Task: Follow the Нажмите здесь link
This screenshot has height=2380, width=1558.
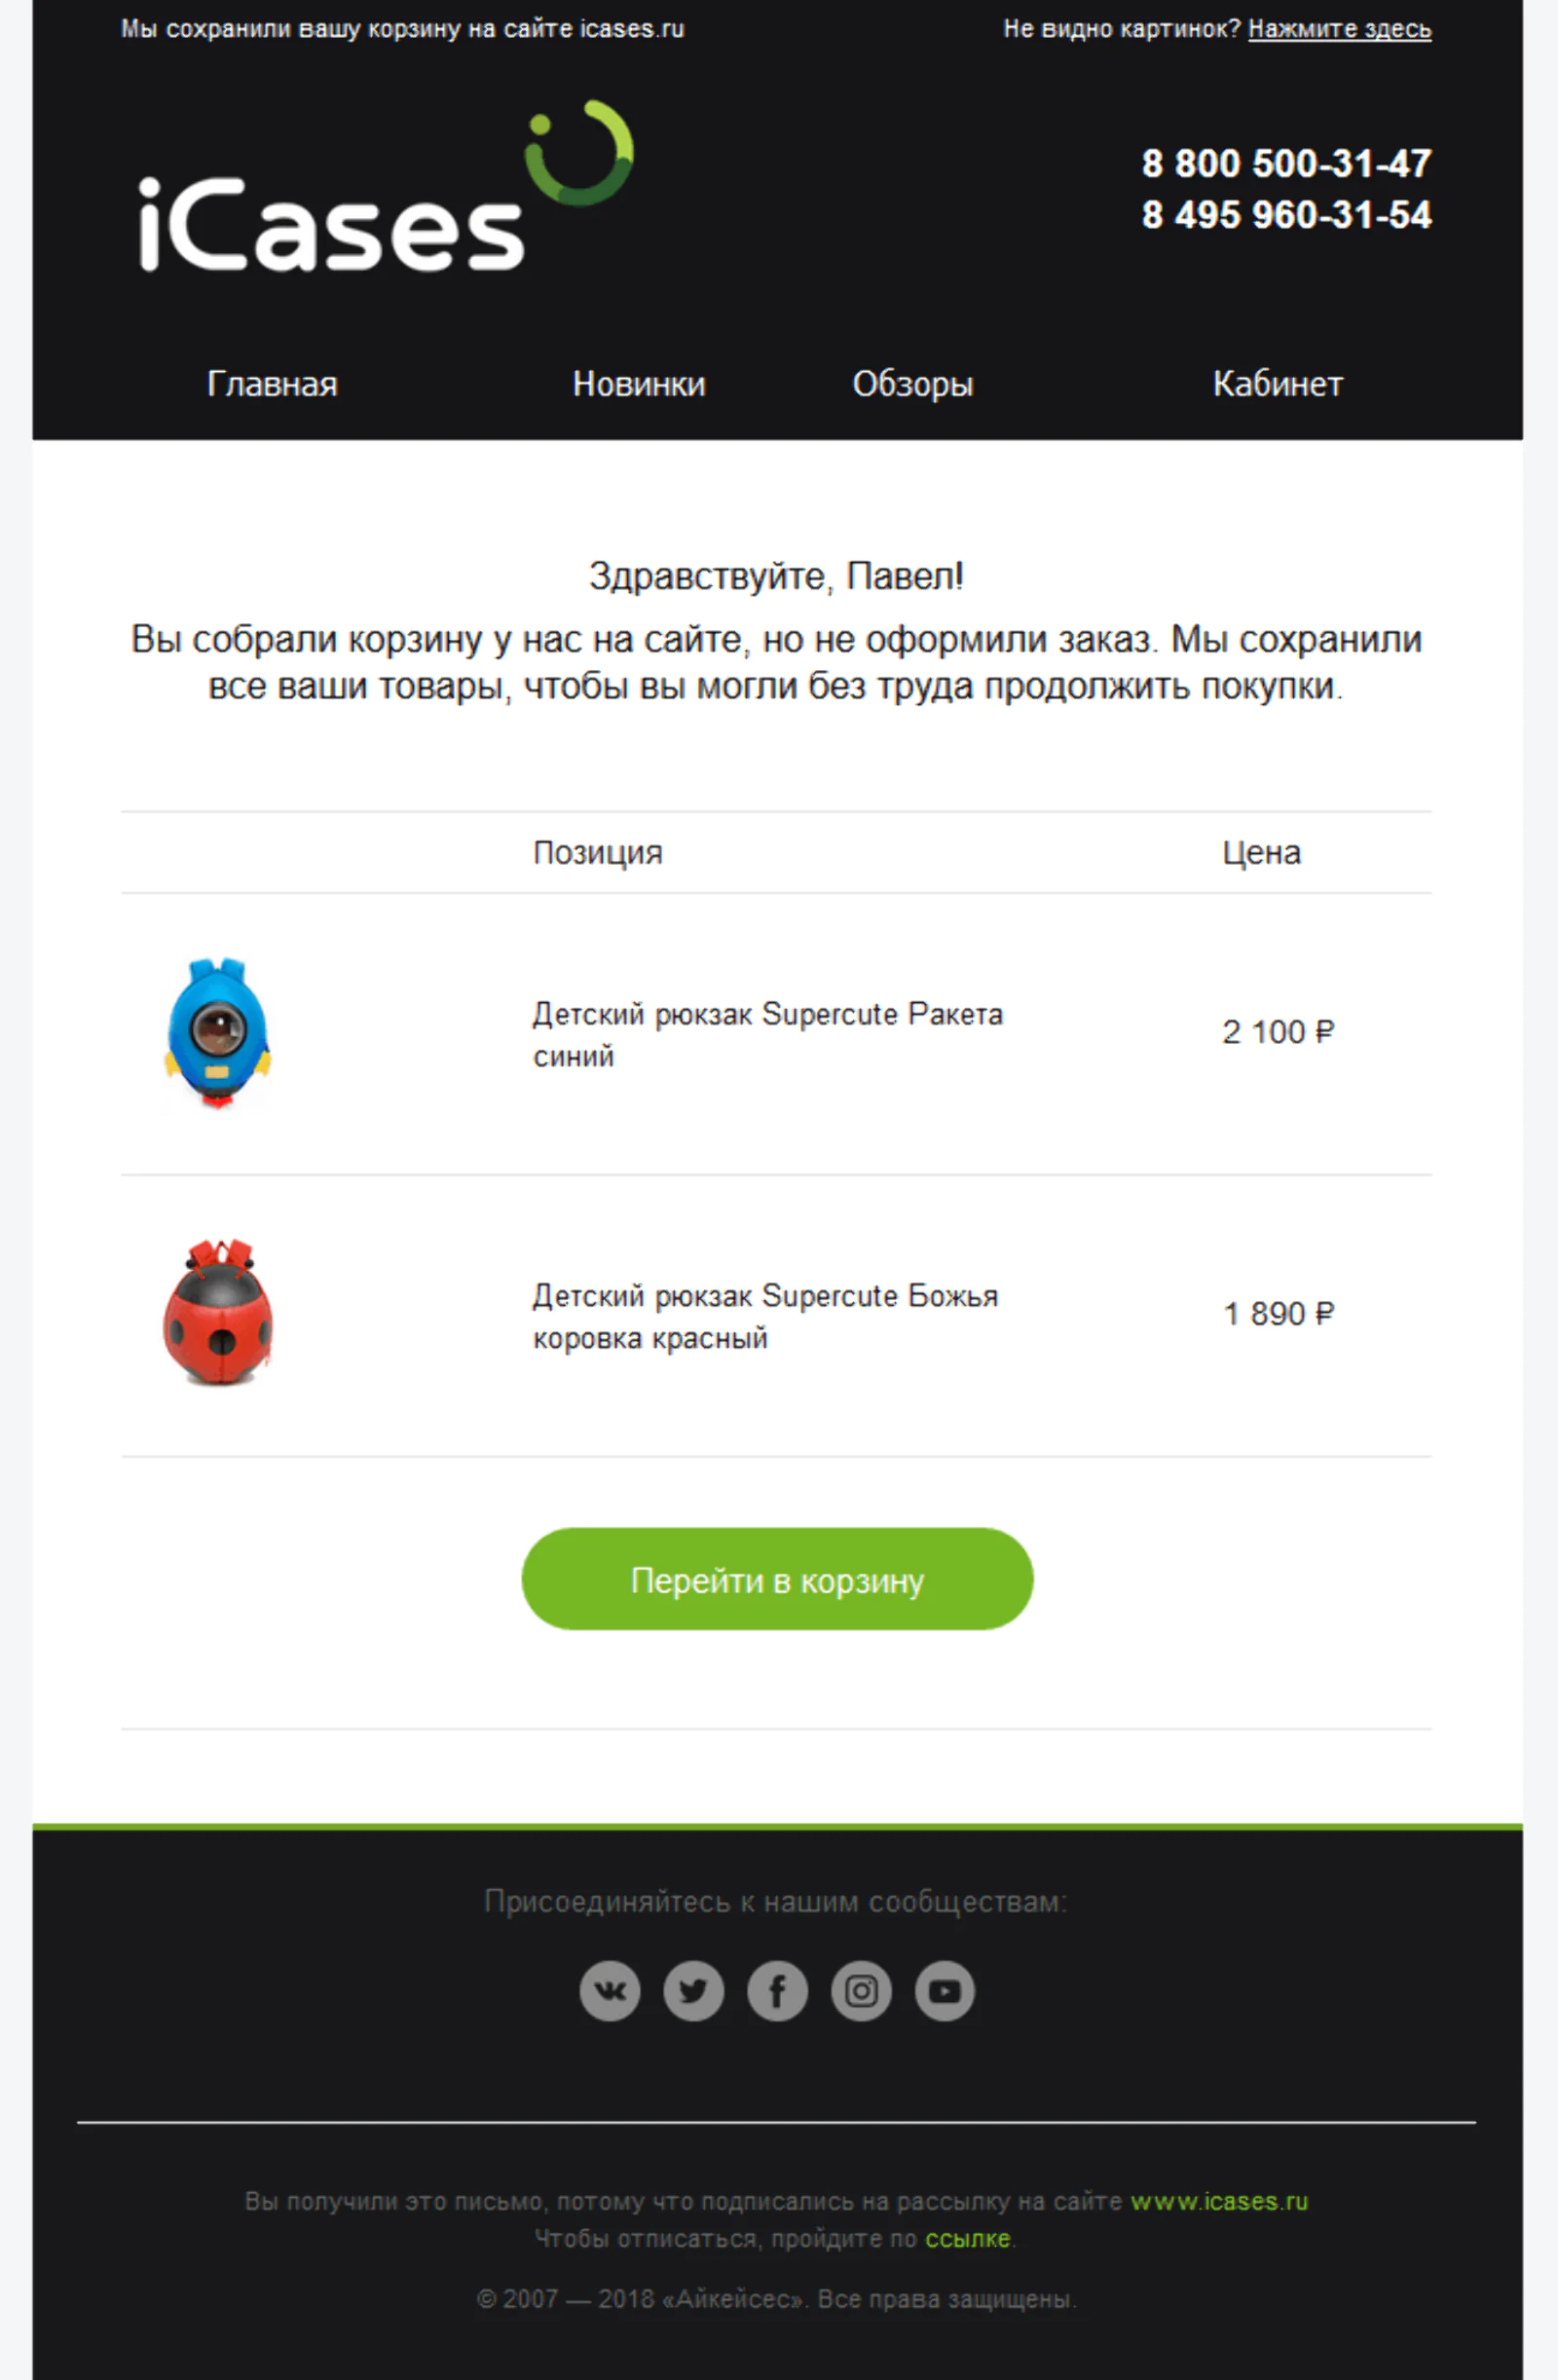Action: [x=1339, y=29]
